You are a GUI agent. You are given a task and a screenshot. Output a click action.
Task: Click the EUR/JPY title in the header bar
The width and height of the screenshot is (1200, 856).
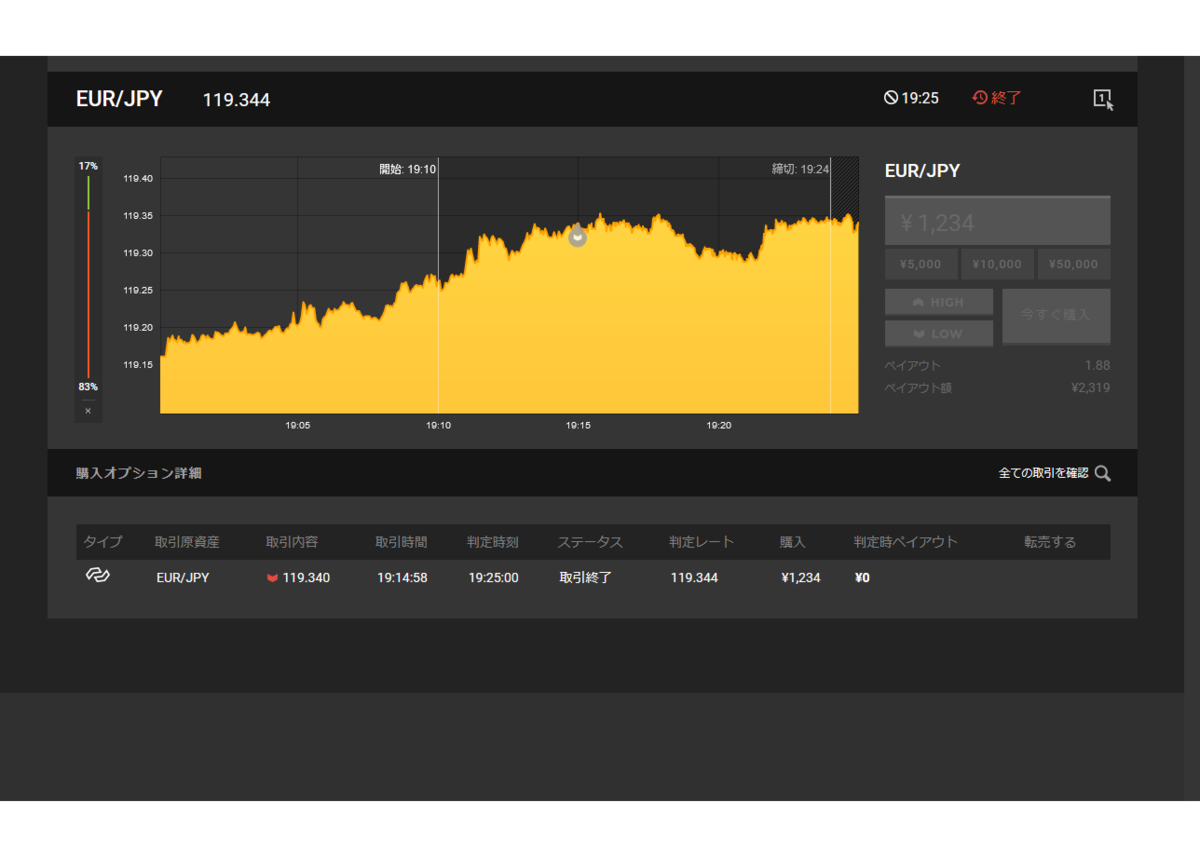119,99
